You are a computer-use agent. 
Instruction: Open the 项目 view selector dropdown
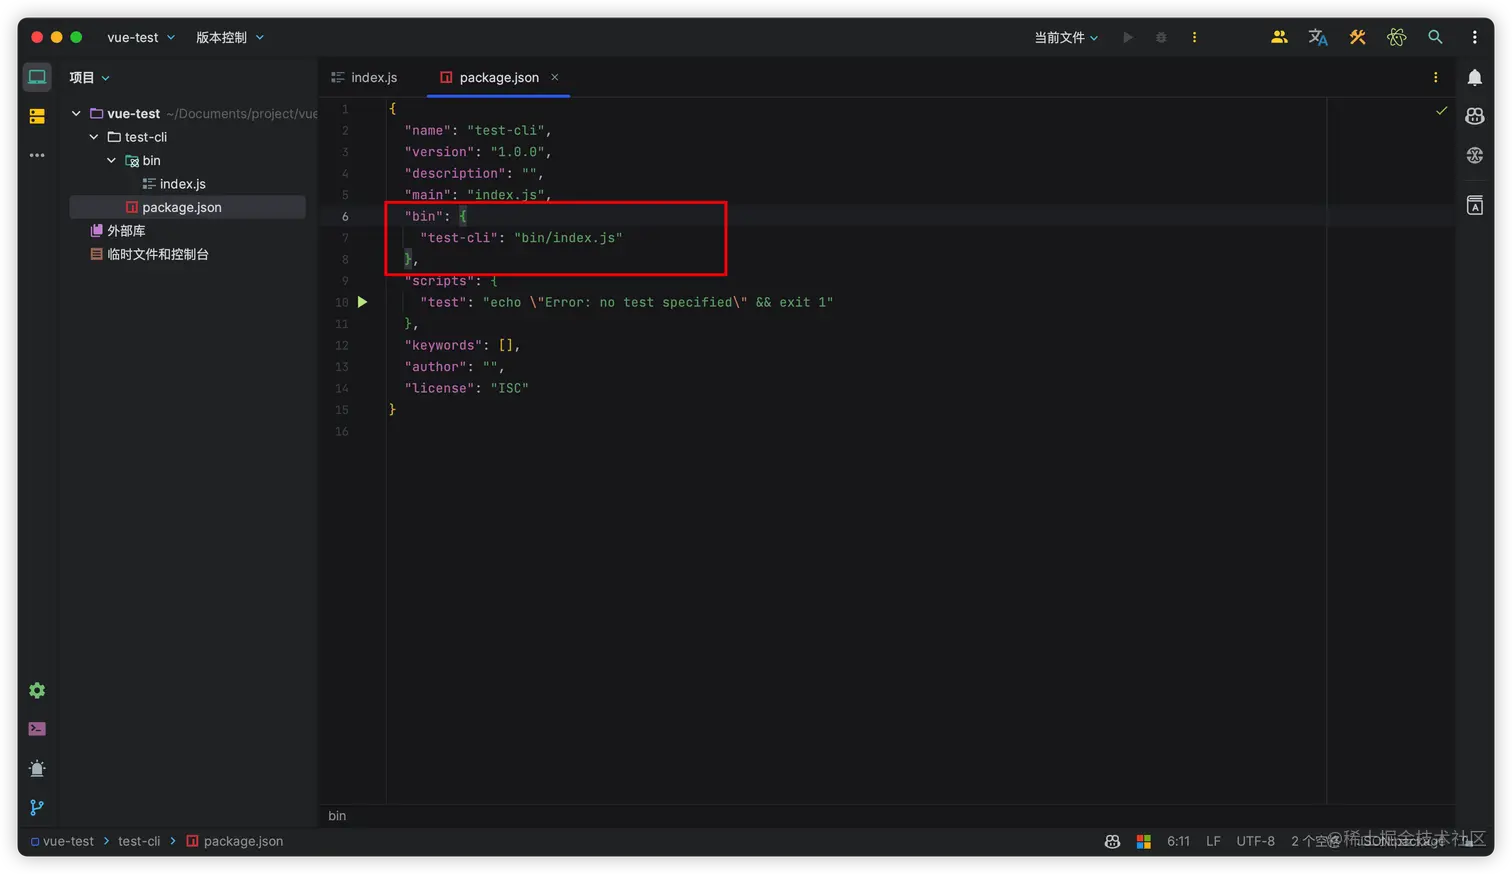click(x=89, y=77)
